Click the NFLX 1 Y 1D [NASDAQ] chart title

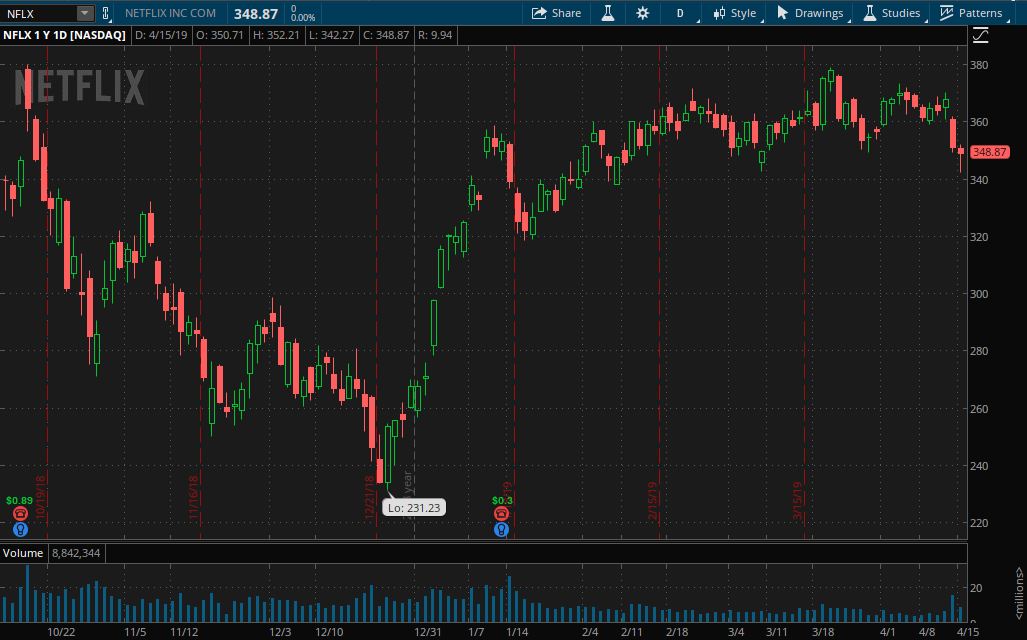tap(64, 35)
